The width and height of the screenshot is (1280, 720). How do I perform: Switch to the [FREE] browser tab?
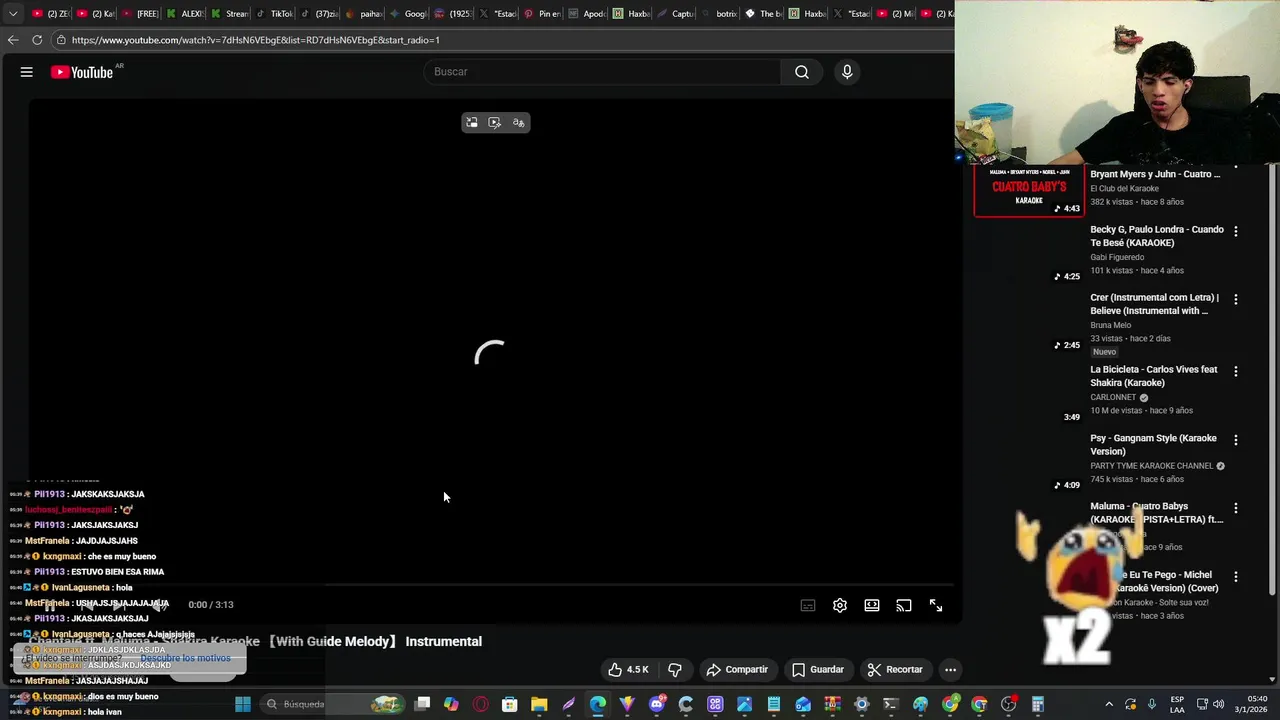point(142,14)
